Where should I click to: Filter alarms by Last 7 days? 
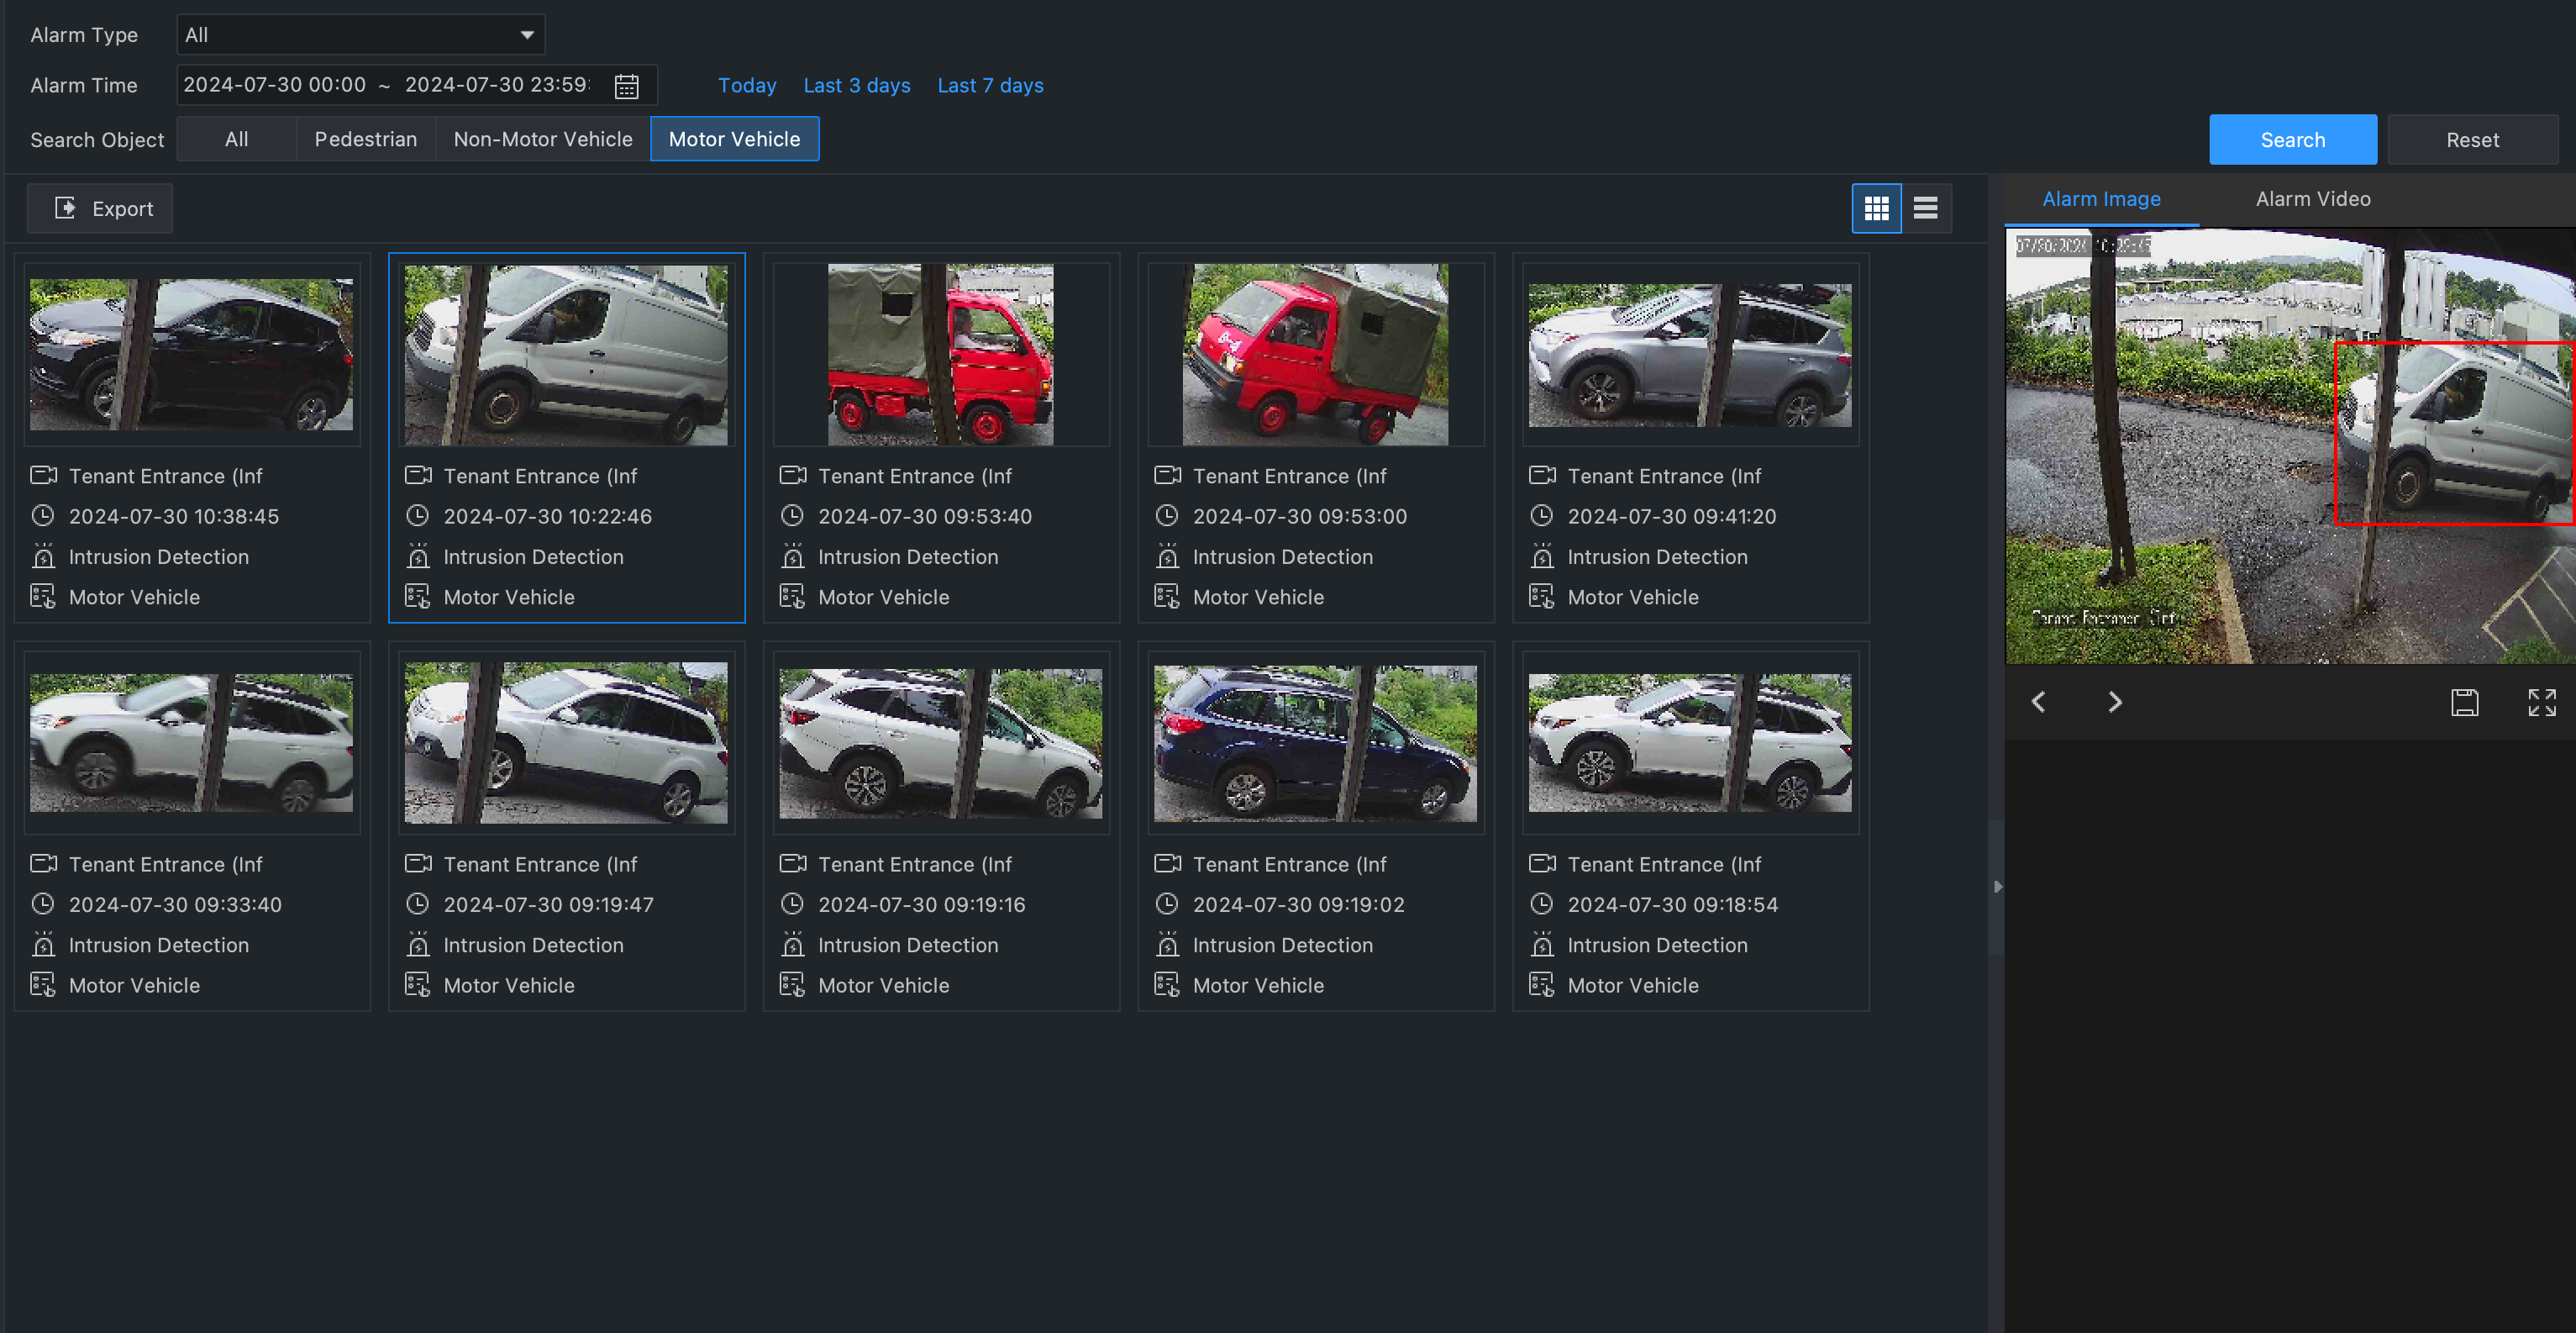click(x=989, y=86)
